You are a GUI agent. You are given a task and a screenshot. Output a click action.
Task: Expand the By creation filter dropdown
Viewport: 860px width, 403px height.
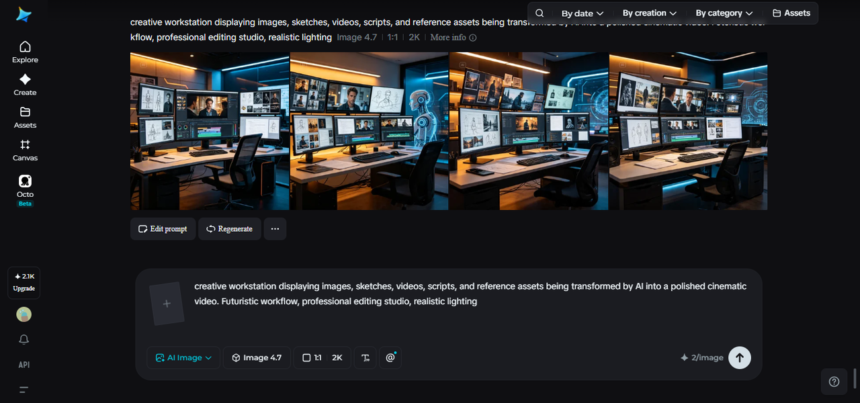click(649, 13)
